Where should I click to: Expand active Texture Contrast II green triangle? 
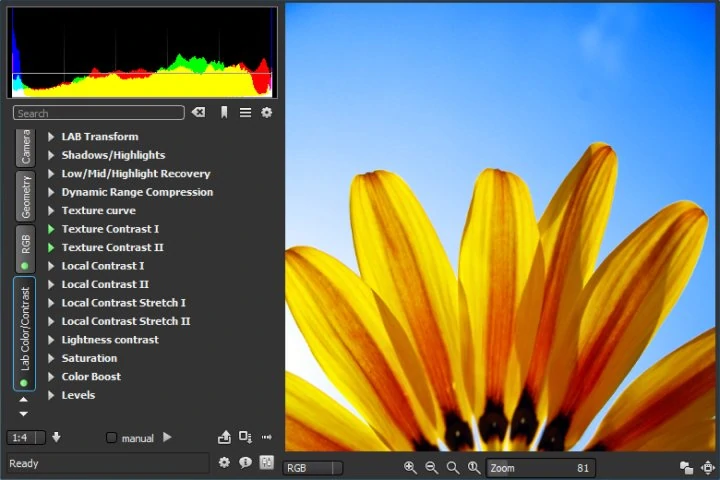[x=51, y=248]
